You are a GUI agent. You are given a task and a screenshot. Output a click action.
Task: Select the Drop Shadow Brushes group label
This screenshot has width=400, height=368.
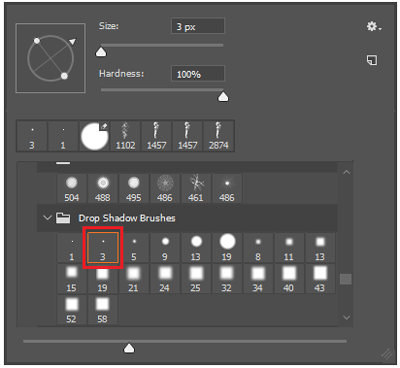(127, 218)
